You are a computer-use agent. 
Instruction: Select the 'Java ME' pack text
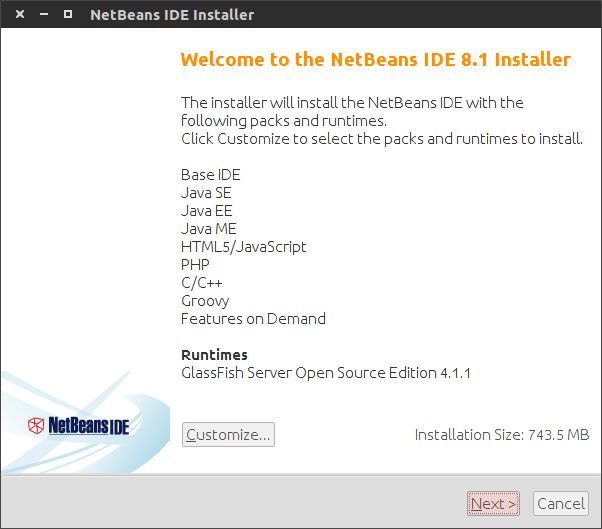pyautogui.click(x=208, y=229)
